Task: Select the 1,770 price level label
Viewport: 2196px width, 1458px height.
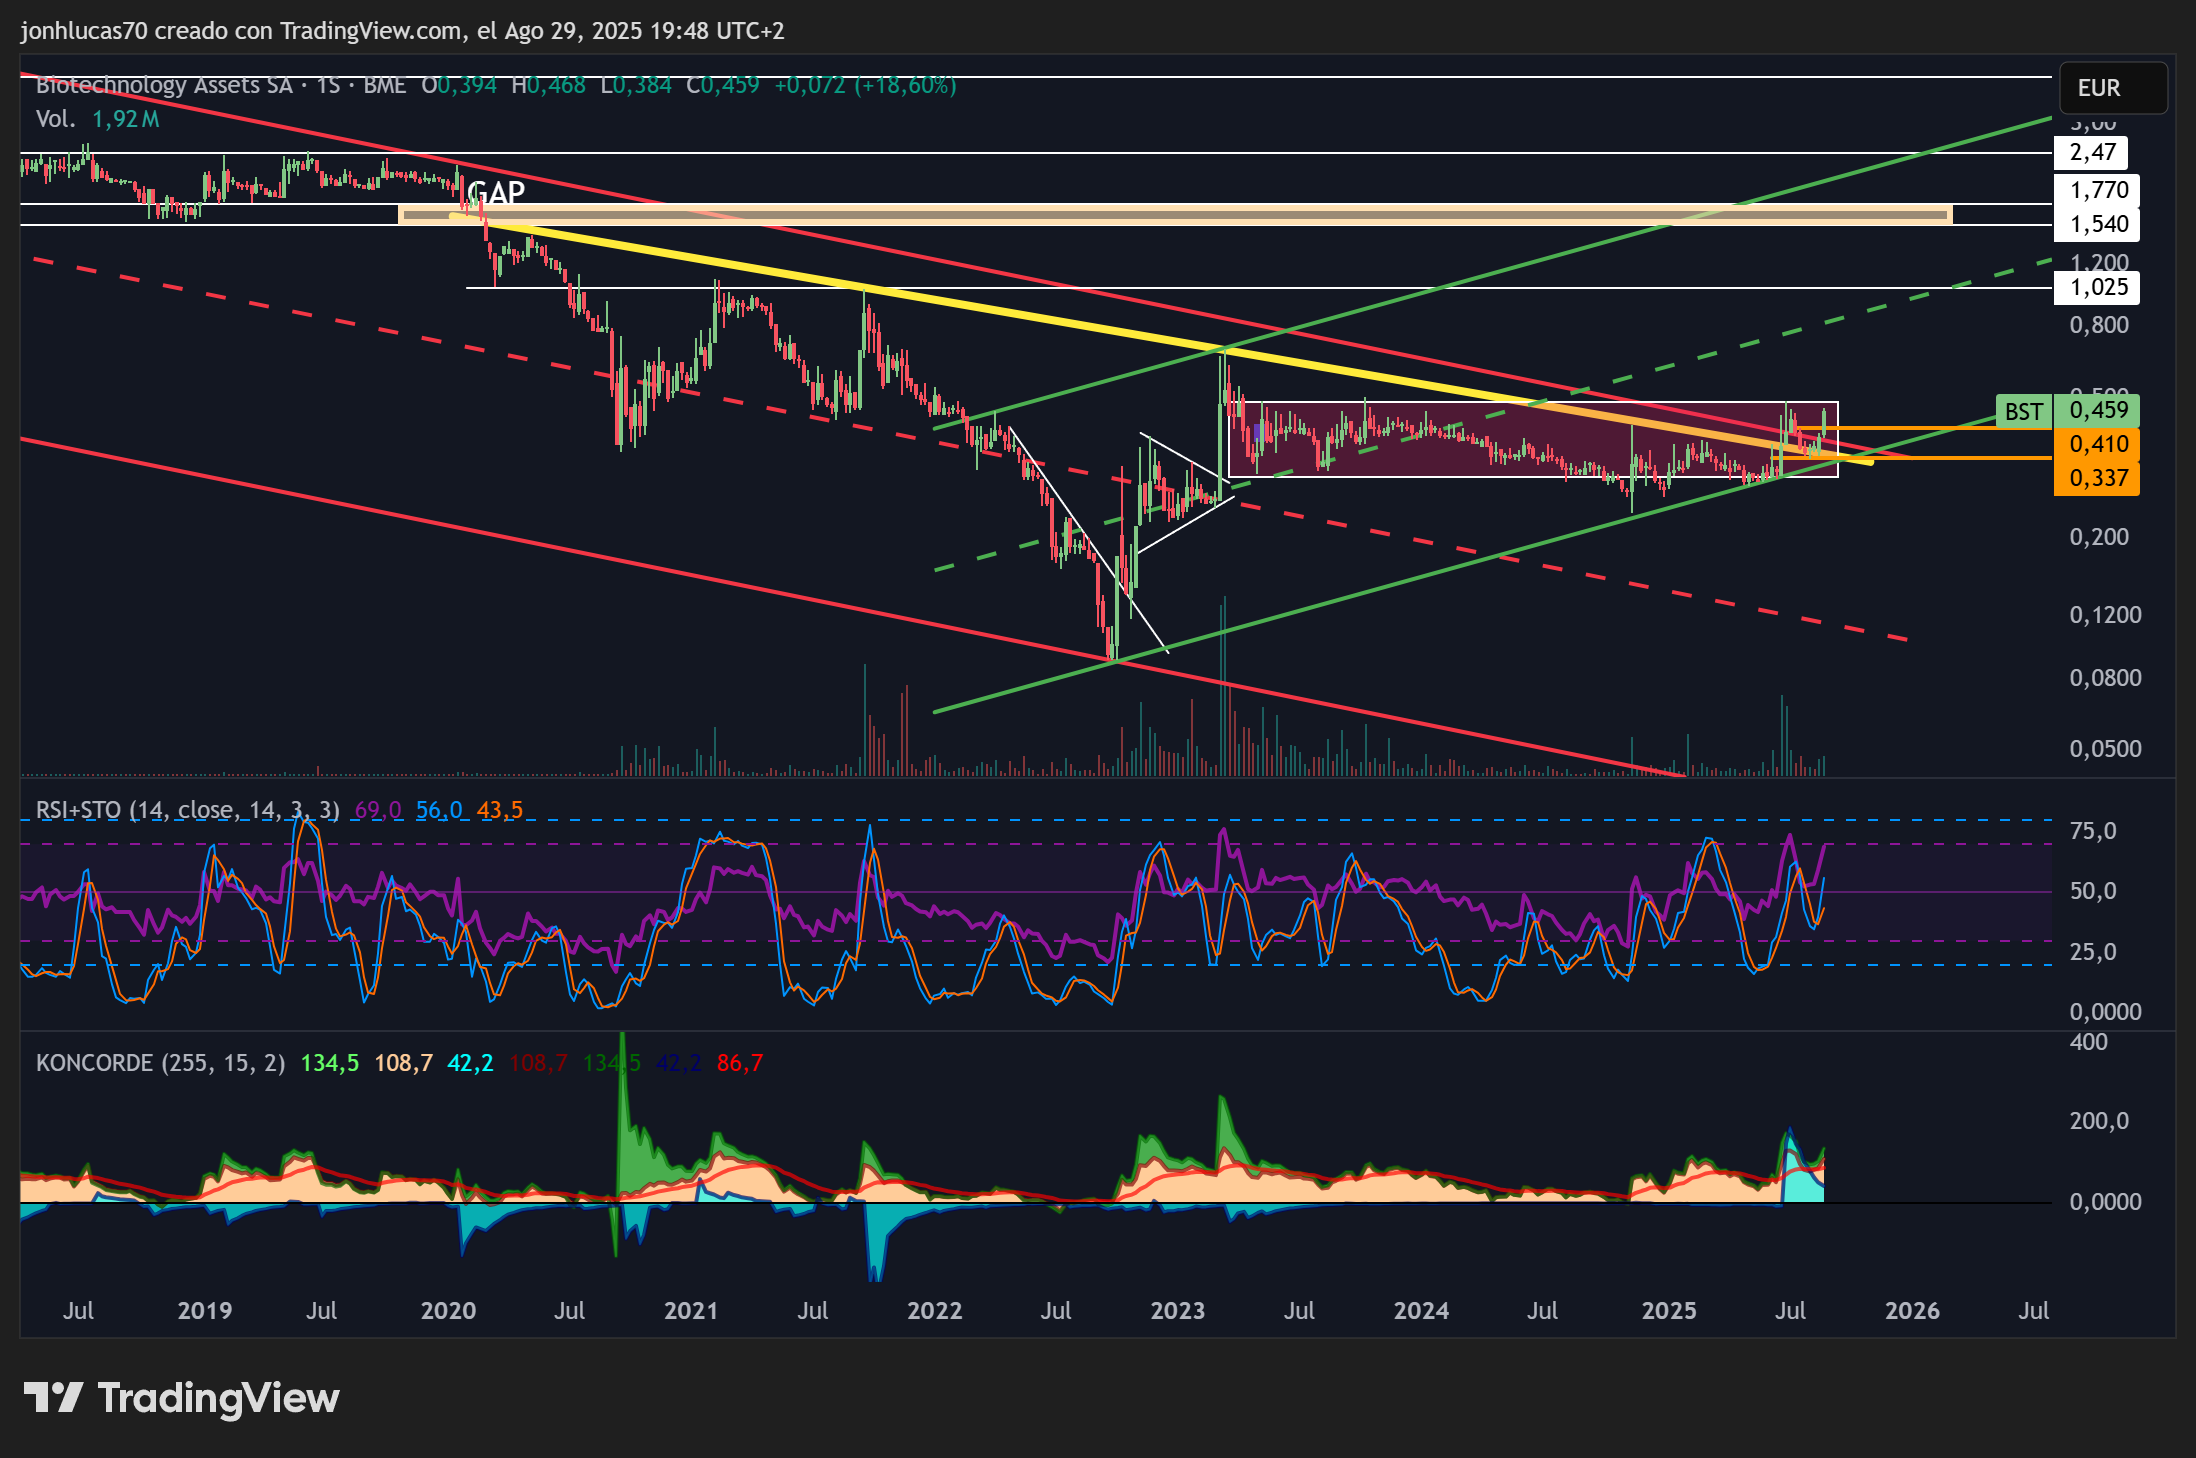Action: pos(2097,190)
